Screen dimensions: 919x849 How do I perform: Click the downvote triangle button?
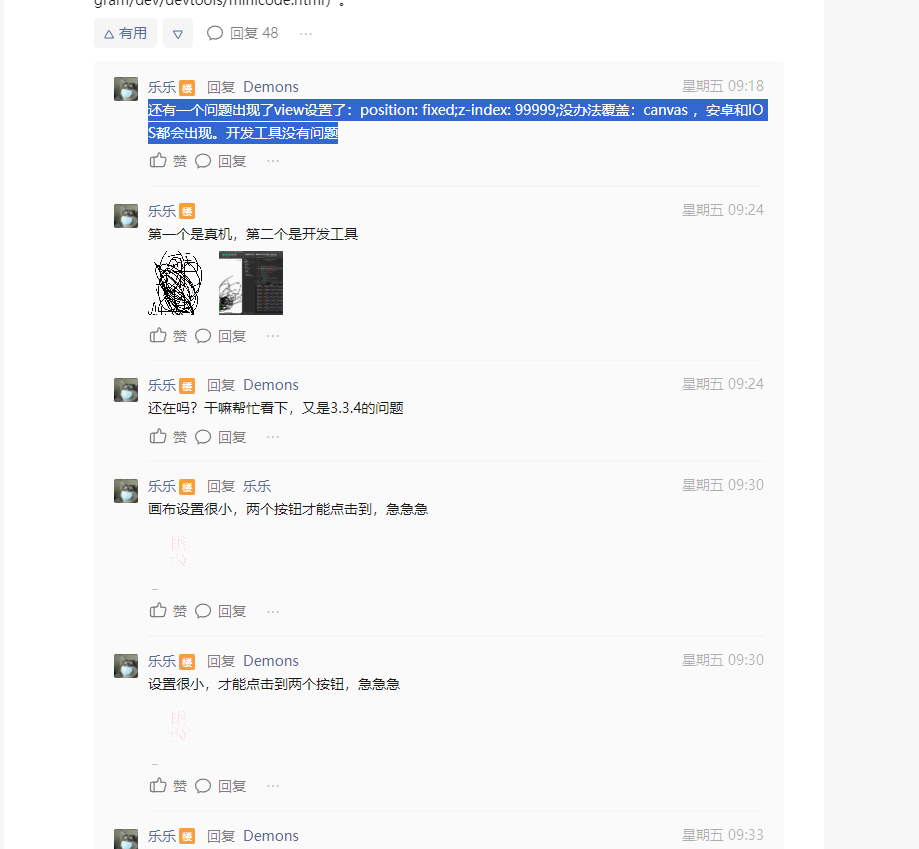point(178,33)
